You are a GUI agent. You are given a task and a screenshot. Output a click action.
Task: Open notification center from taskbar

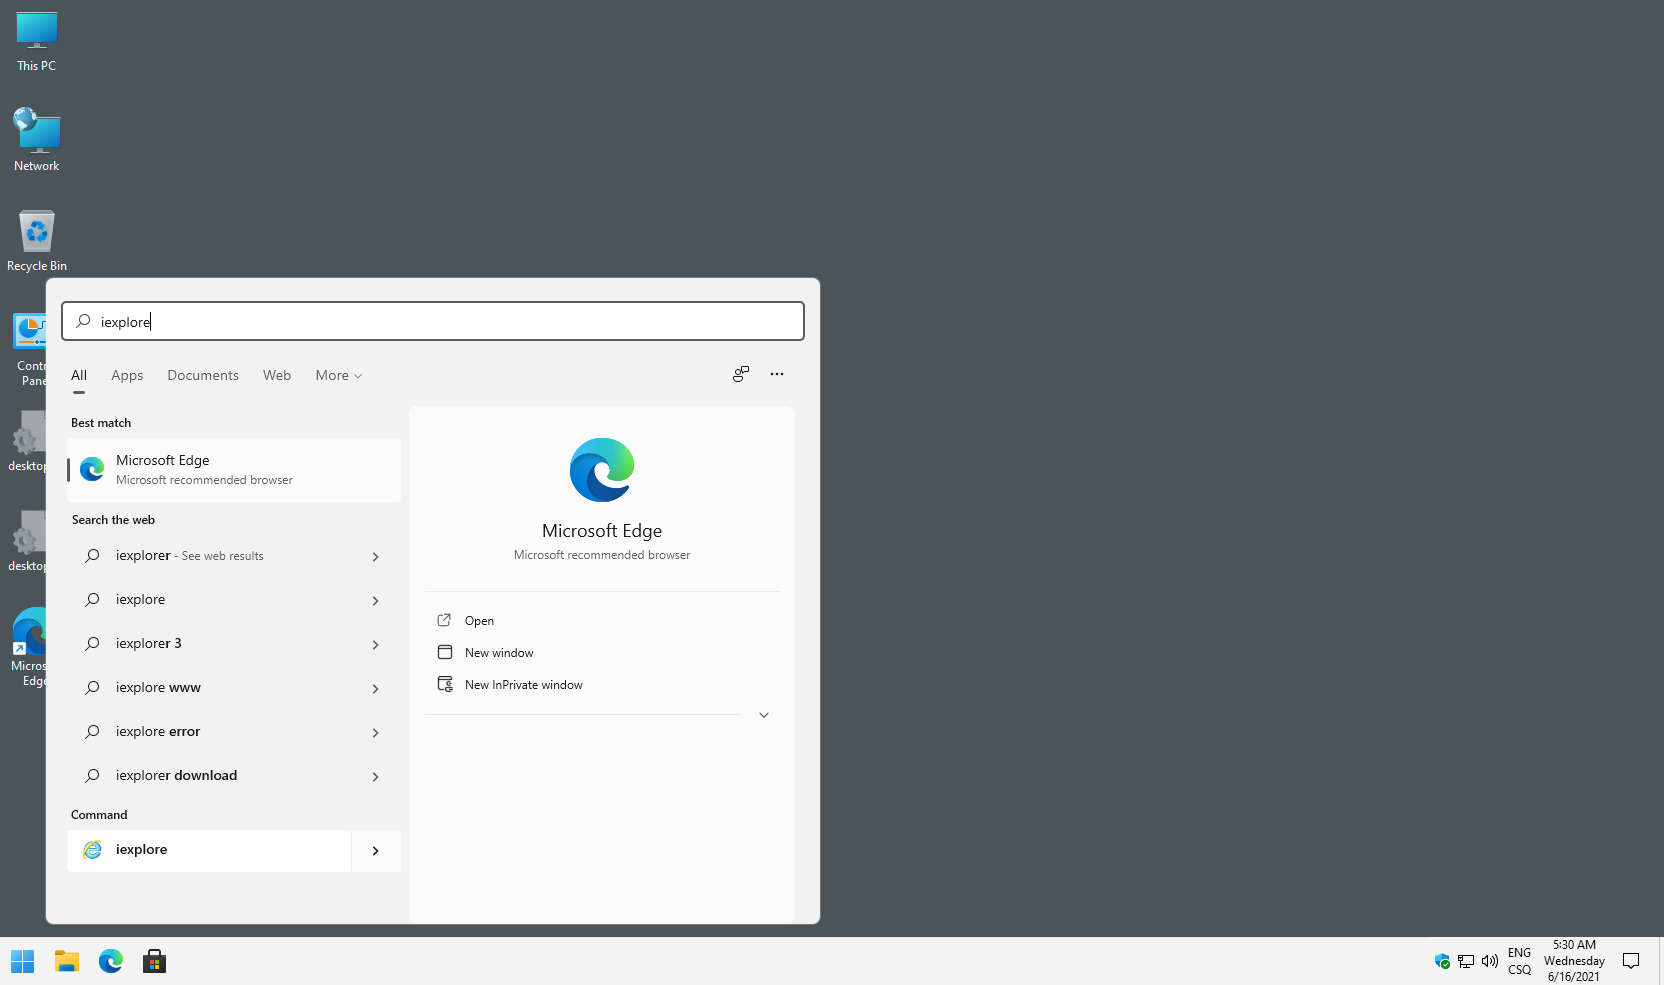tap(1631, 961)
